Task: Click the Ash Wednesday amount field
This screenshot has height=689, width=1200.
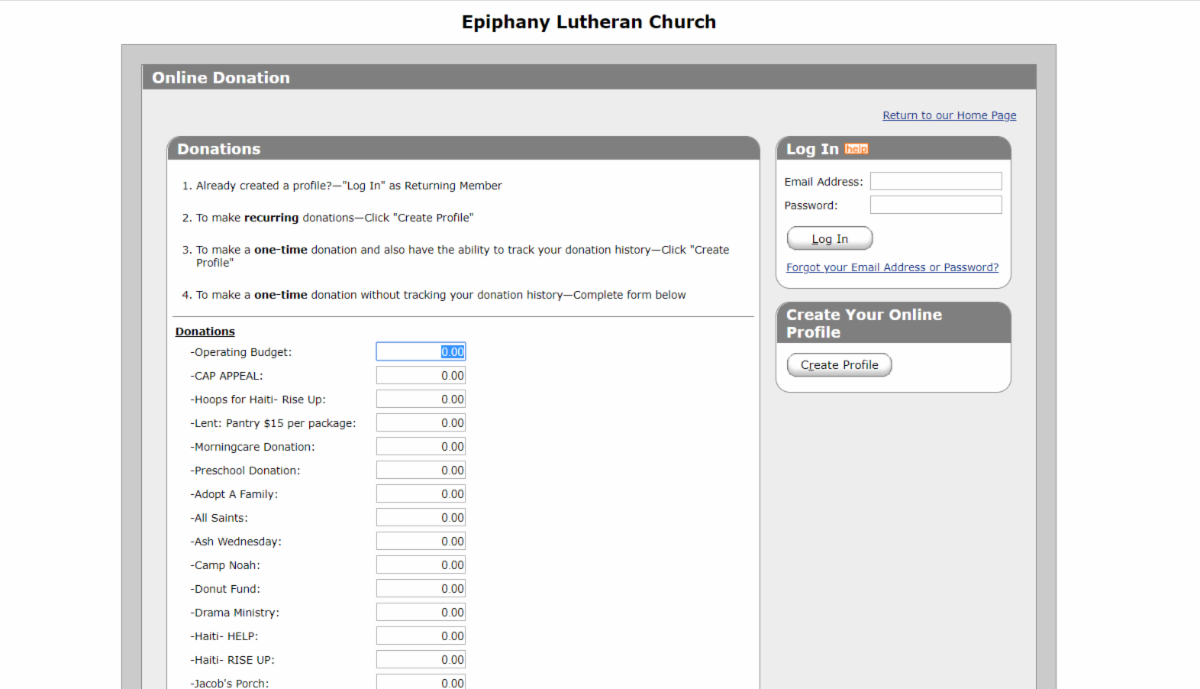Action: (x=421, y=541)
